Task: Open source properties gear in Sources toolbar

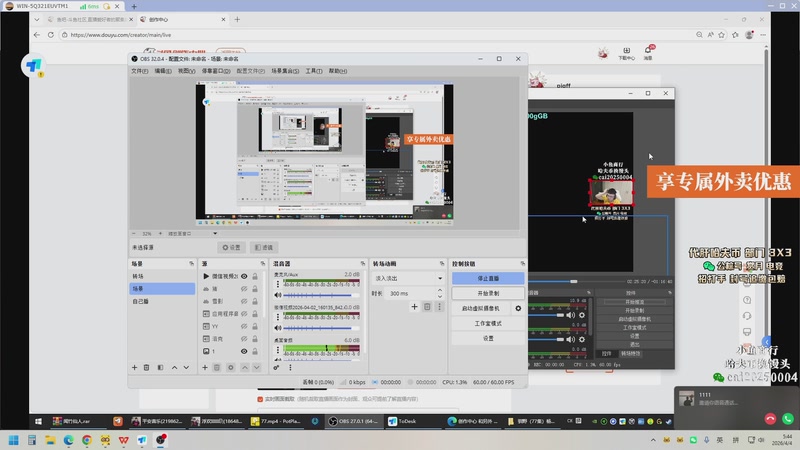Action: point(231,368)
